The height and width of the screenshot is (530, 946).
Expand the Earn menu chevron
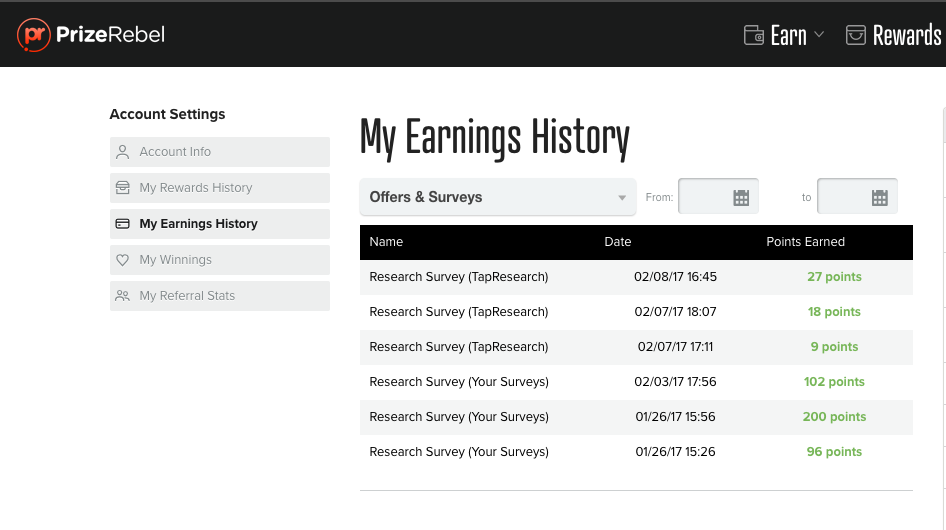[x=819, y=34]
